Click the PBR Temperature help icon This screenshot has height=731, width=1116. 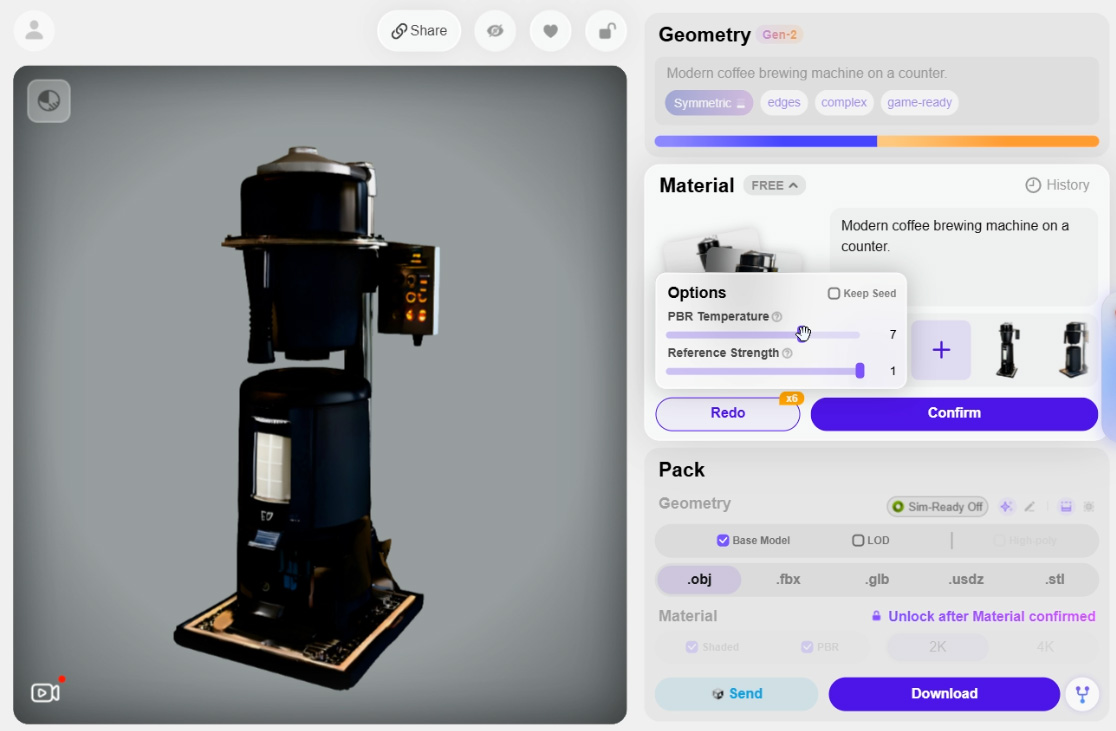click(777, 317)
